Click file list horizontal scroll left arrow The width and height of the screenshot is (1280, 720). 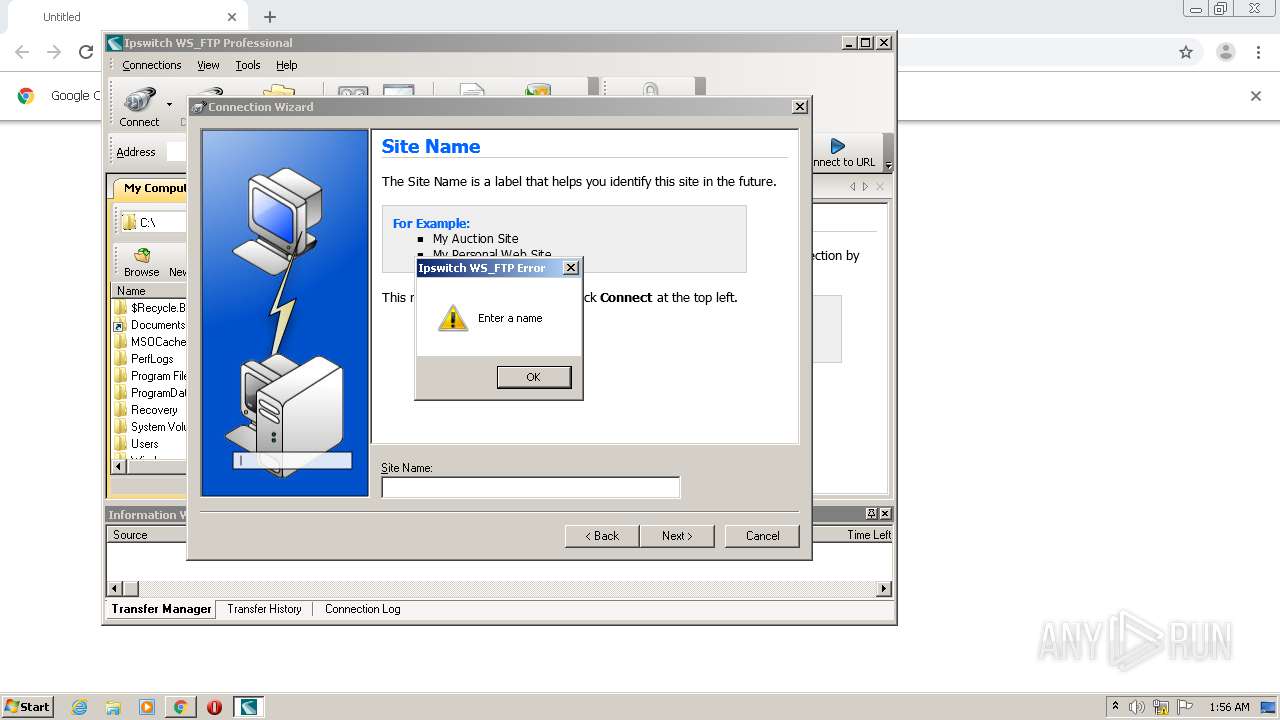click(x=119, y=466)
